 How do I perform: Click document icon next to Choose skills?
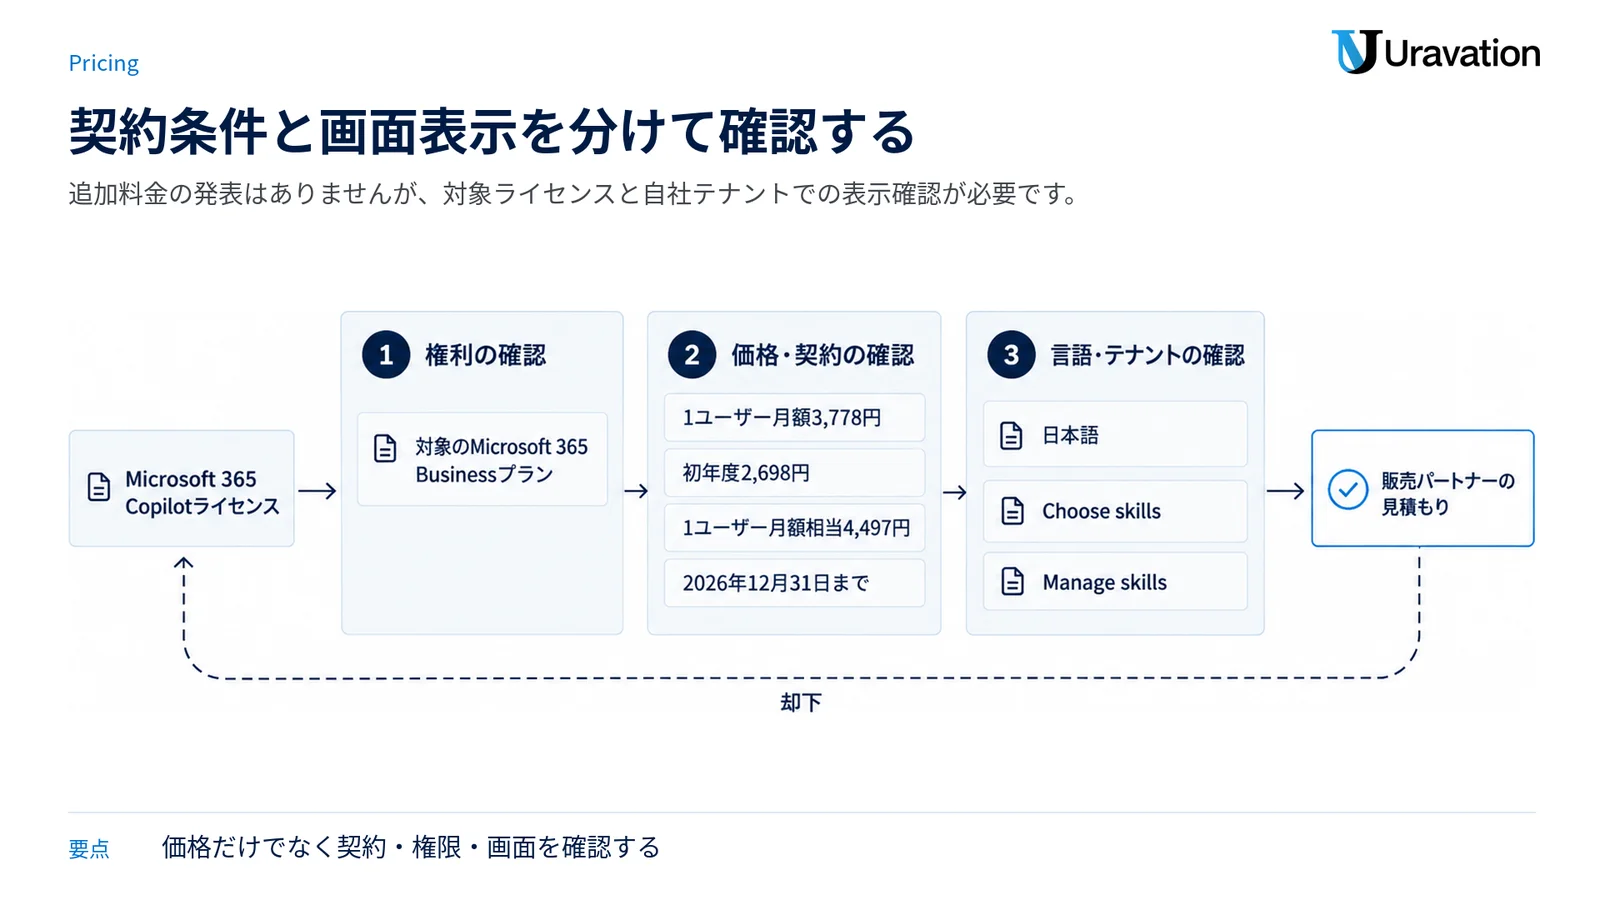point(1012,511)
